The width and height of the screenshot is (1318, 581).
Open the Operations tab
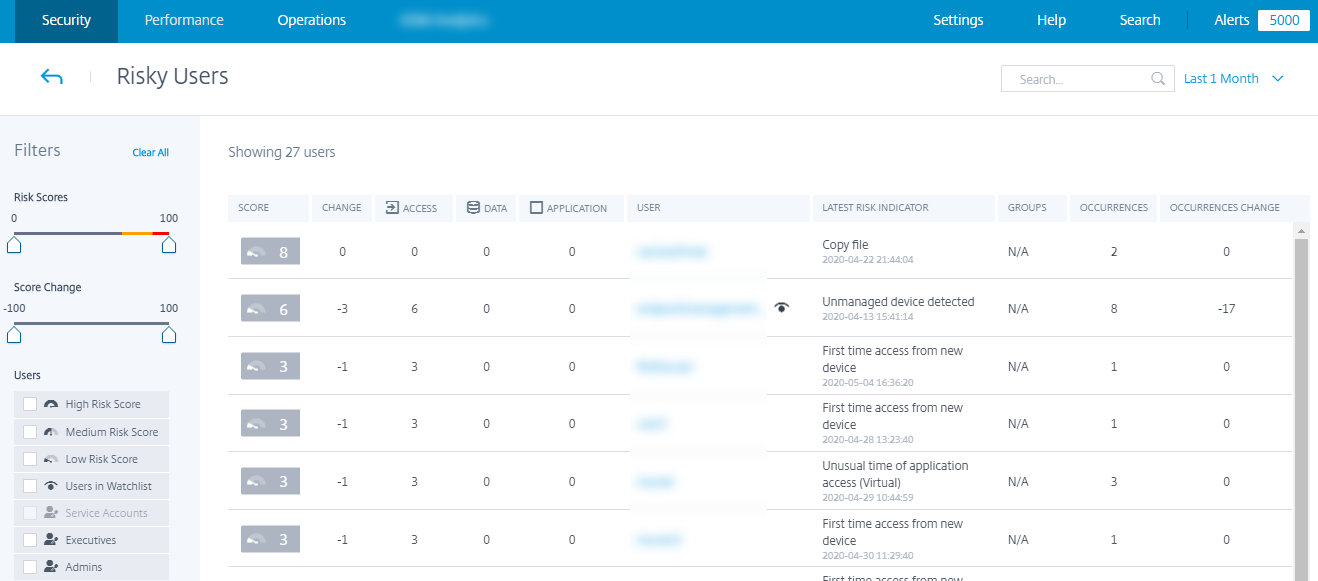pyautogui.click(x=312, y=20)
